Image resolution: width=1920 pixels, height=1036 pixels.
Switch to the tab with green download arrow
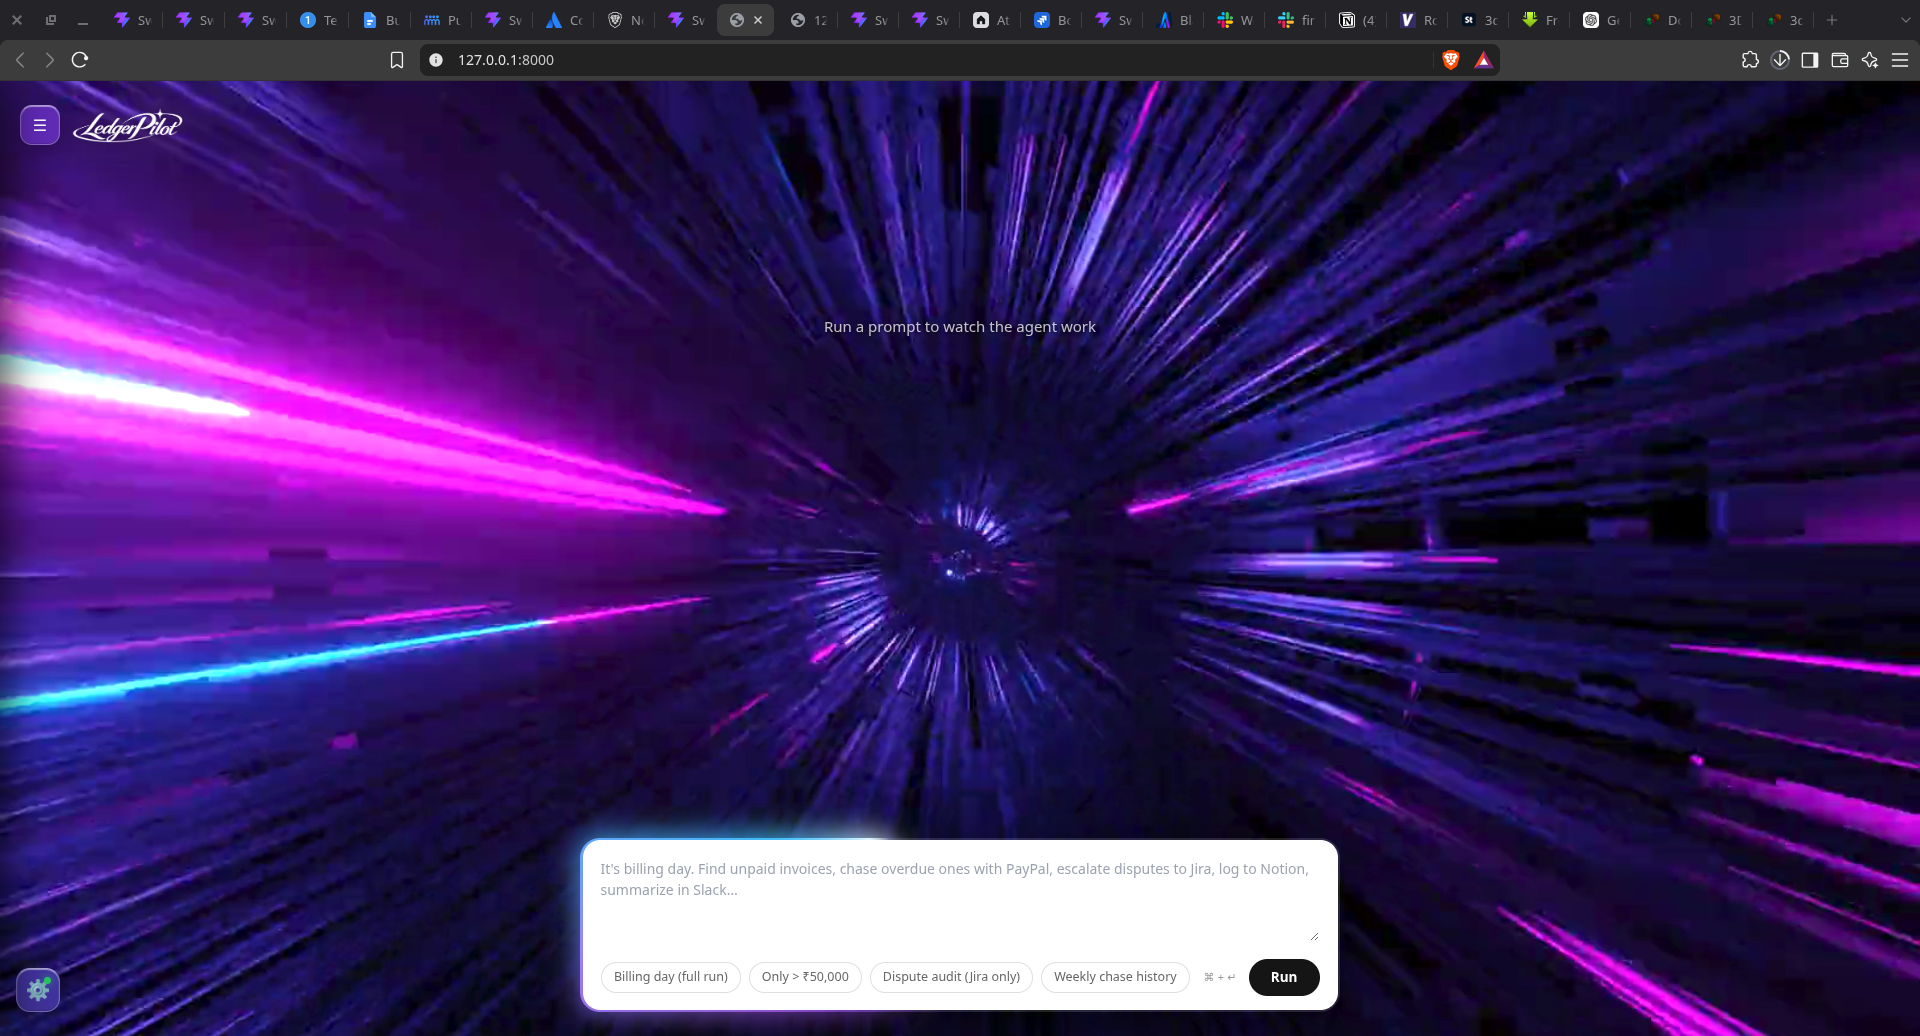pos(1540,20)
